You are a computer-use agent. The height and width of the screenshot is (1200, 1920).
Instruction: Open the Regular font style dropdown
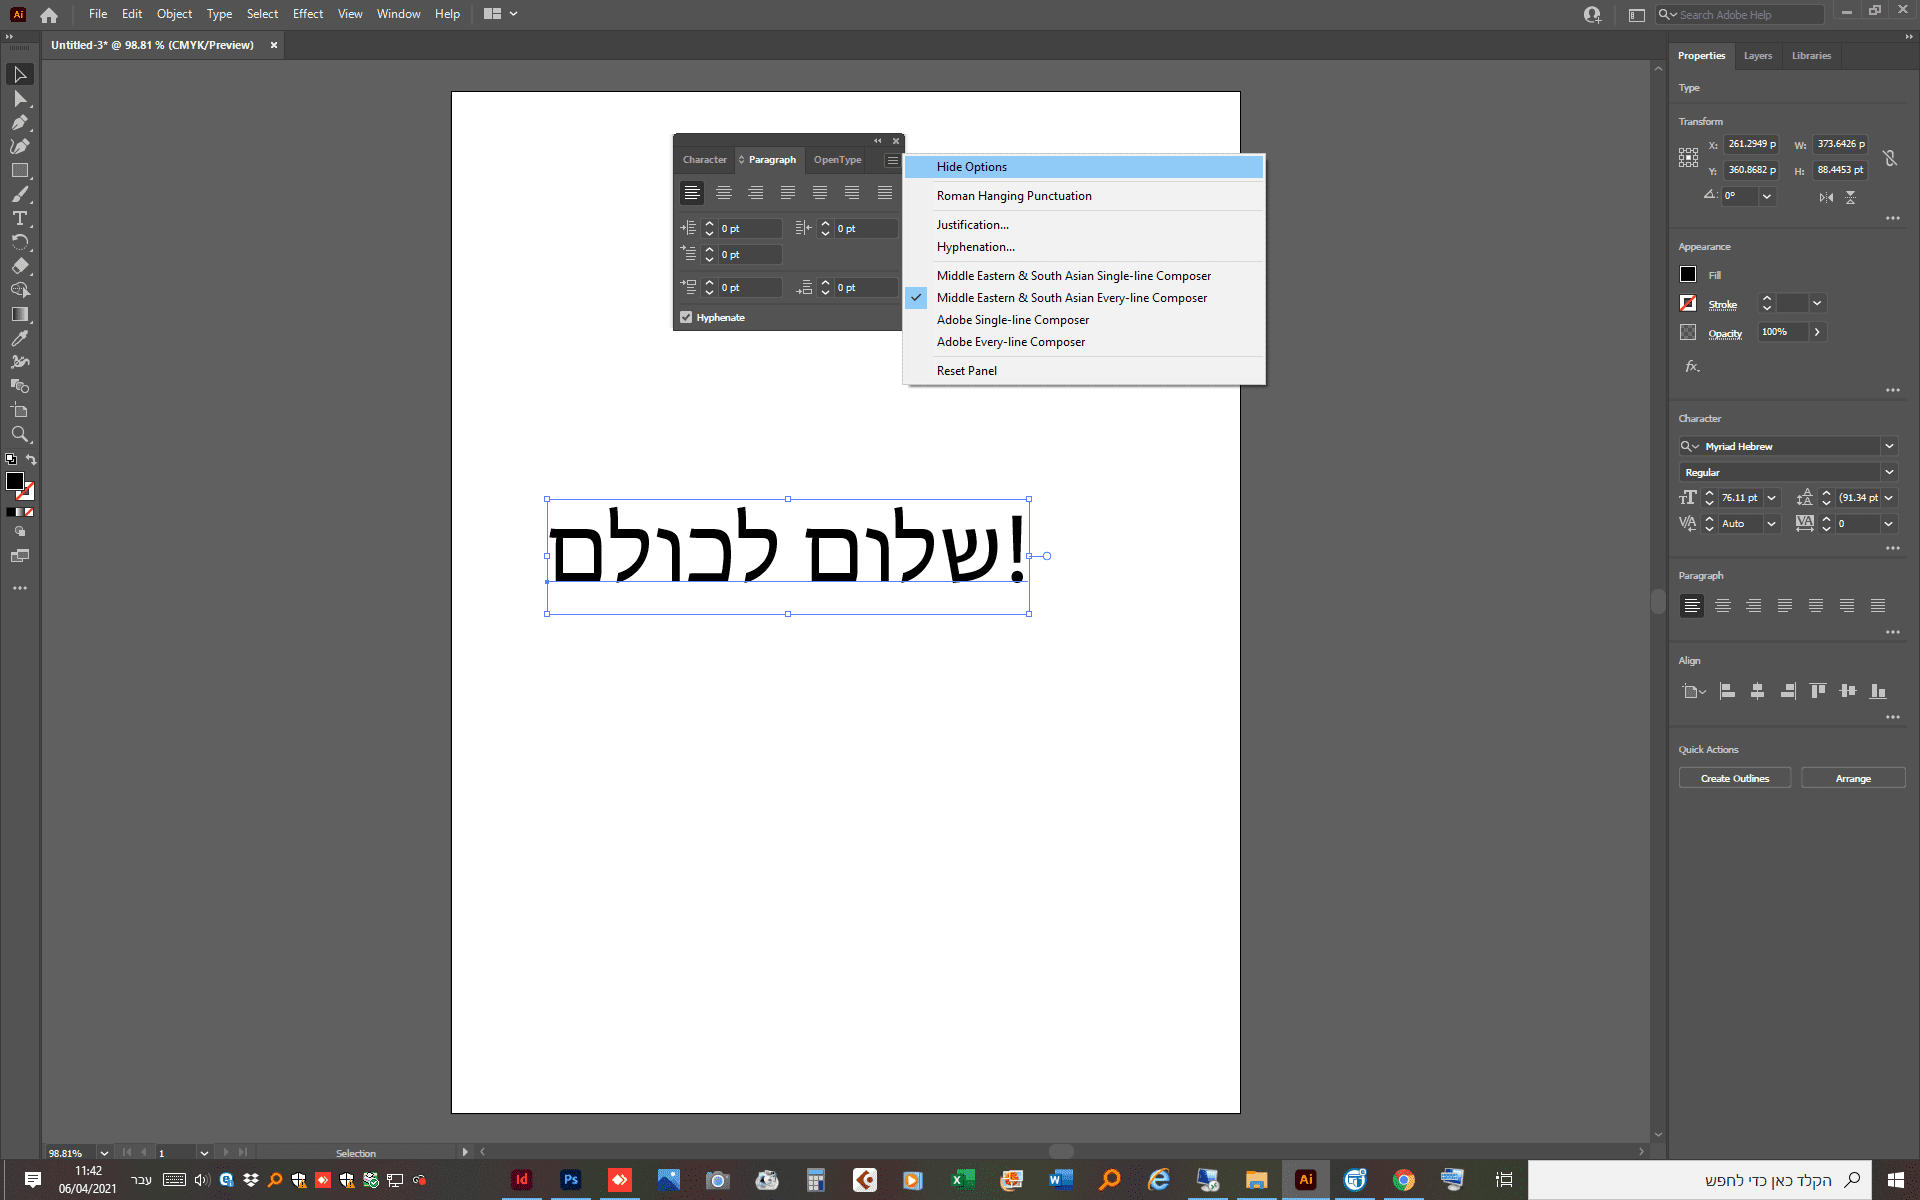coord(1889,472)
